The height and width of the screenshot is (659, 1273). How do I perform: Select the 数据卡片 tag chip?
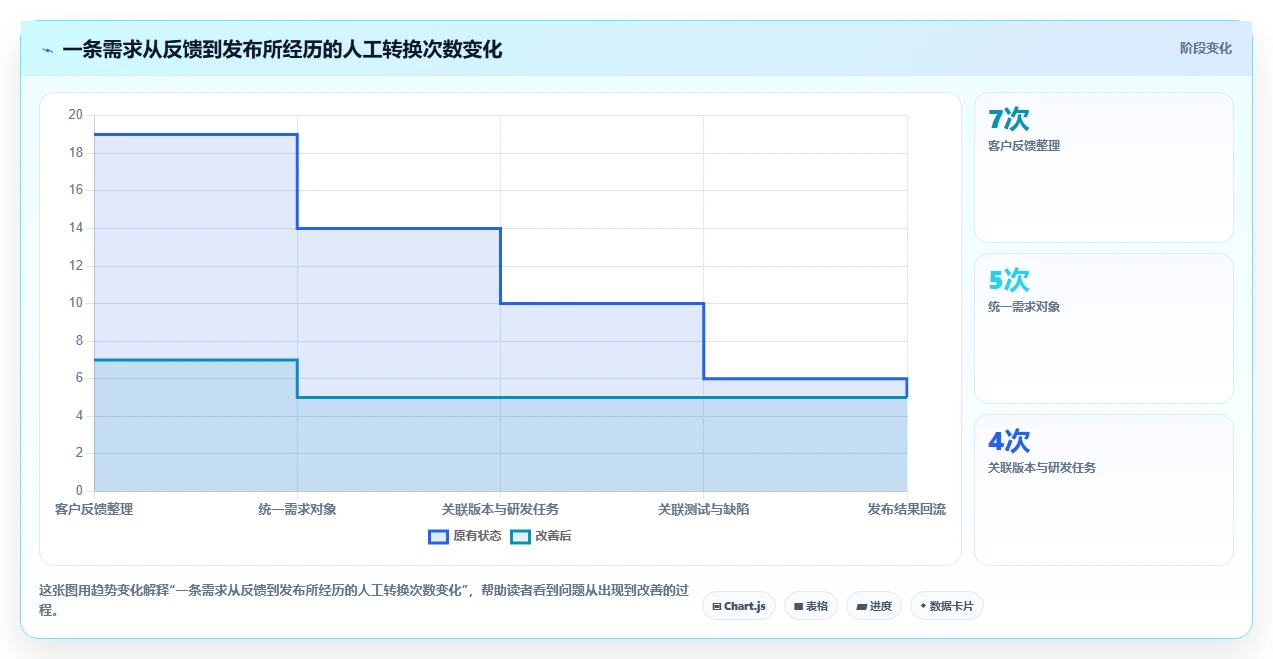pos(947,606)
